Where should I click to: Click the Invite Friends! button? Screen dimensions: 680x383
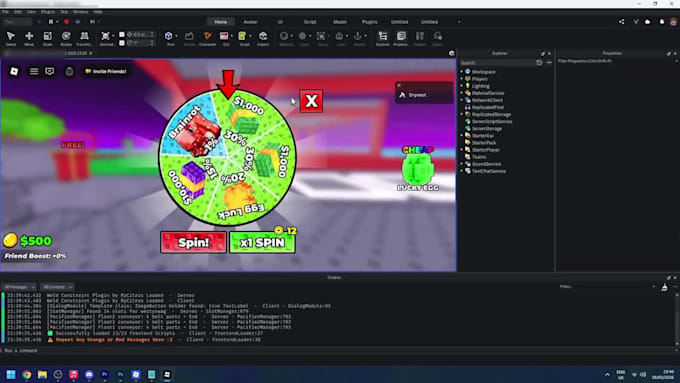click(105, 71)
